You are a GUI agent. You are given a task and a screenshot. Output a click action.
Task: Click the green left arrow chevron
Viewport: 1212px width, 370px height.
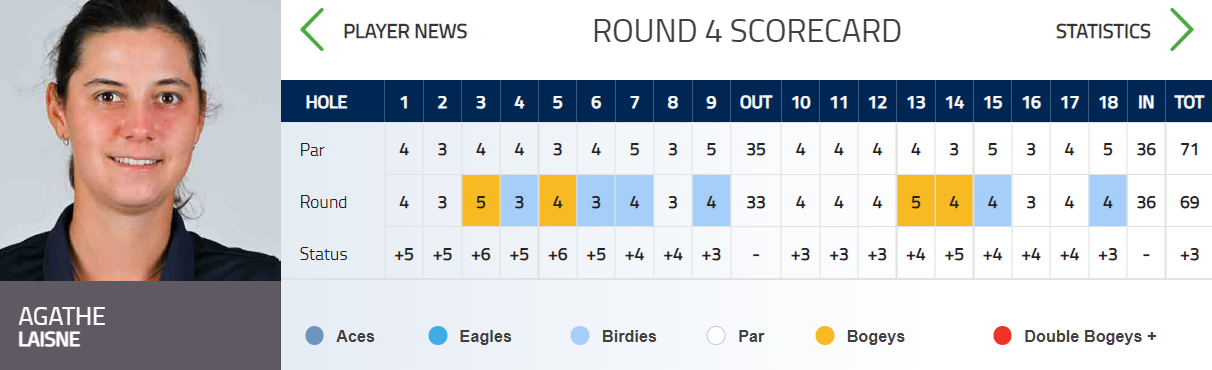coord(313,30)
